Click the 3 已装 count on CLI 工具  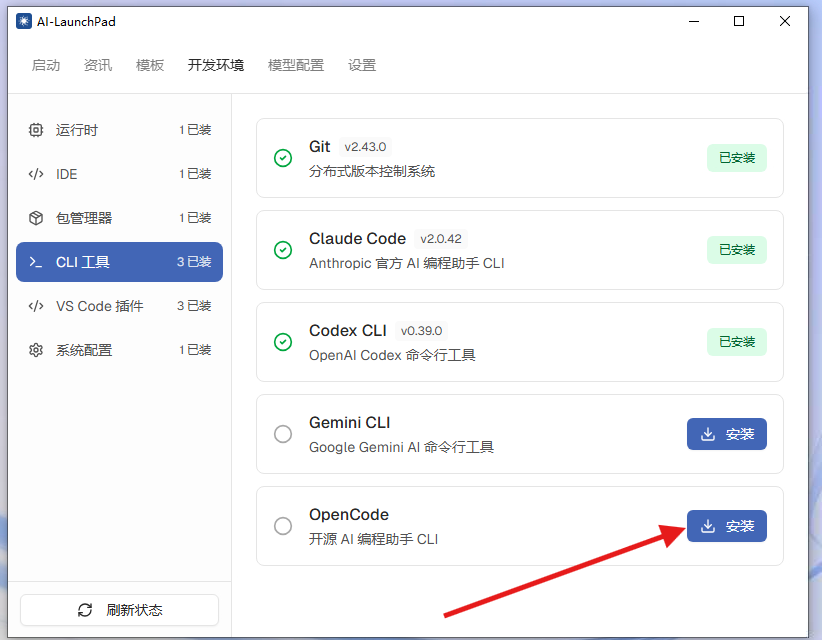pyautogui.click(x=194, y=262)
